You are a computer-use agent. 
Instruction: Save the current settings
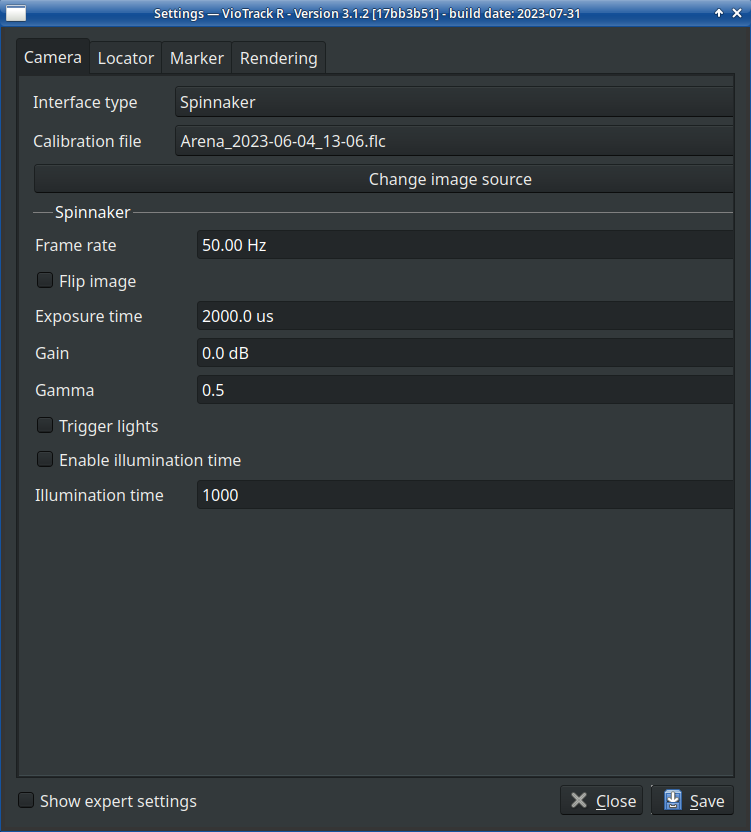[692, 800]
